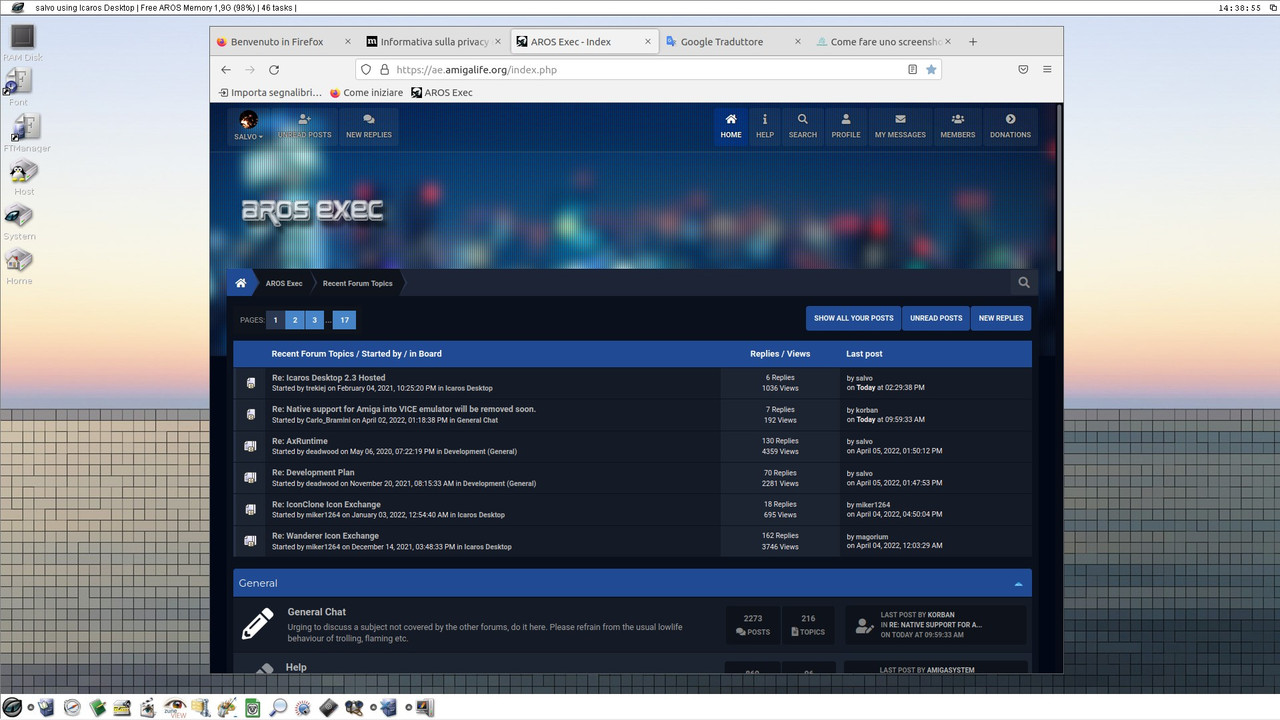
Task: Open Donations nav icon
Action: click(1010, 126)
